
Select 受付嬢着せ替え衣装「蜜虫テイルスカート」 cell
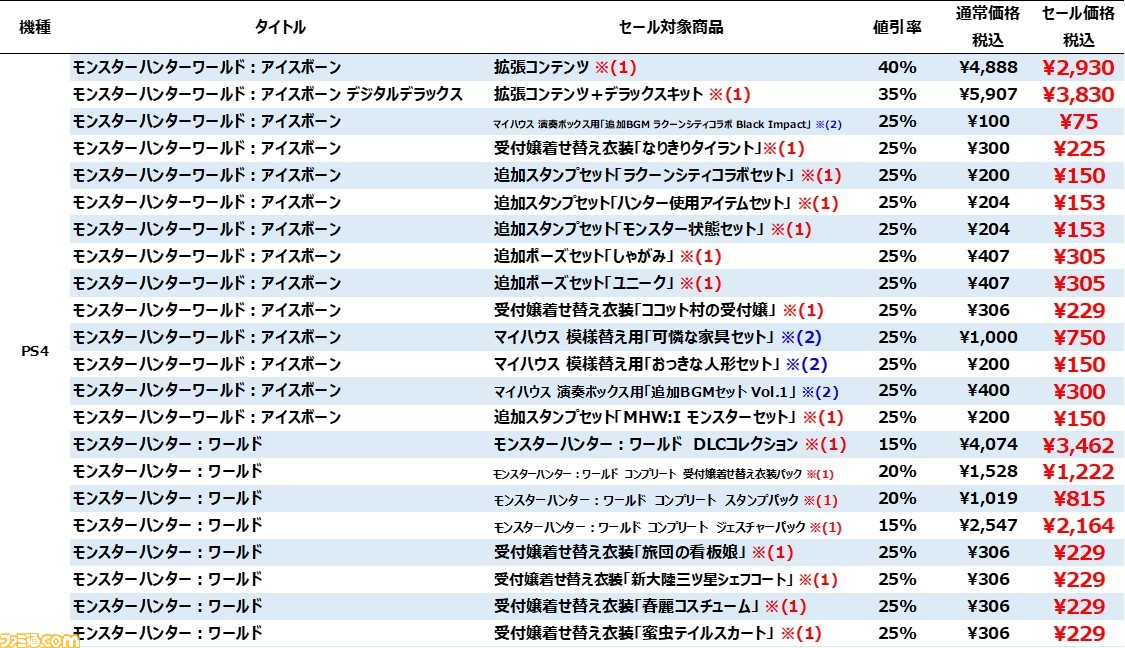pos(657,633)
